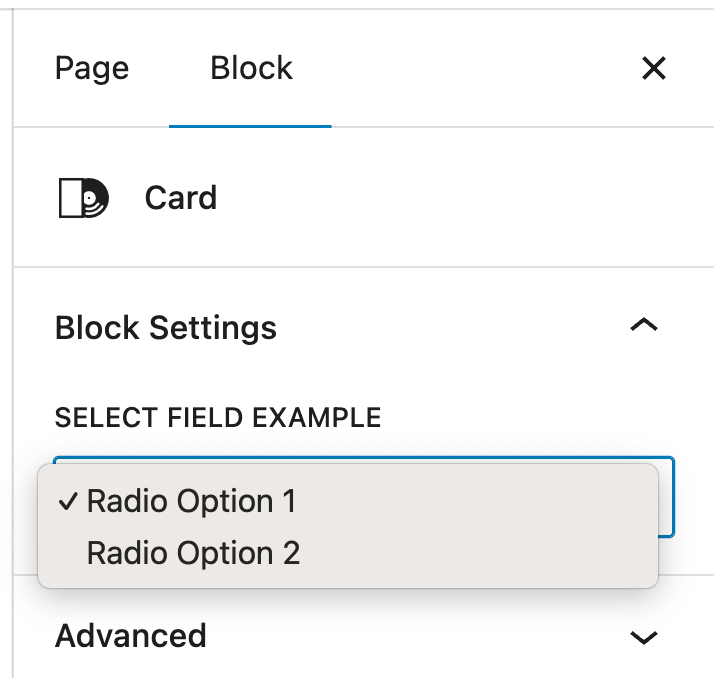This screenshot has height=678, width=714.
Task: Open the Advanced section by its title
Action: pos(131,636)
